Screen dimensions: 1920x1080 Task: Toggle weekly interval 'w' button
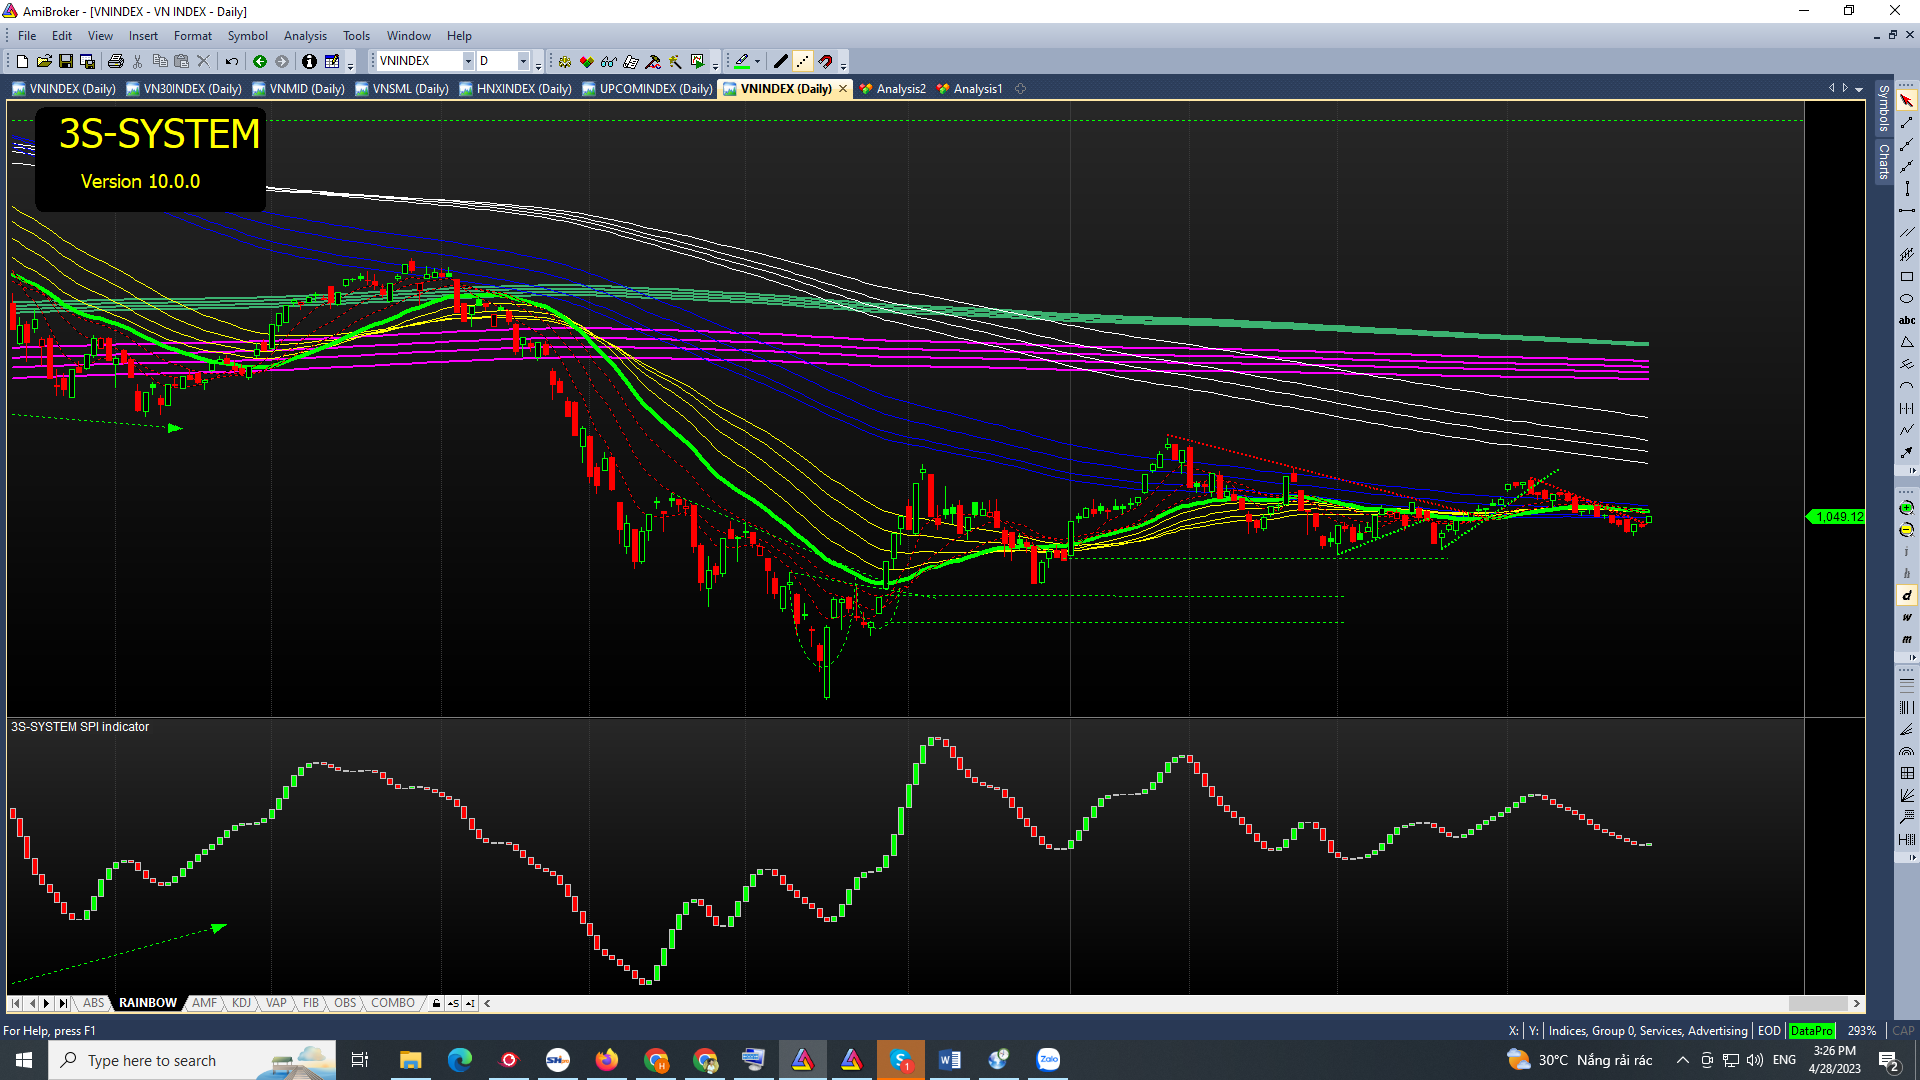(x=1906, y=617)
